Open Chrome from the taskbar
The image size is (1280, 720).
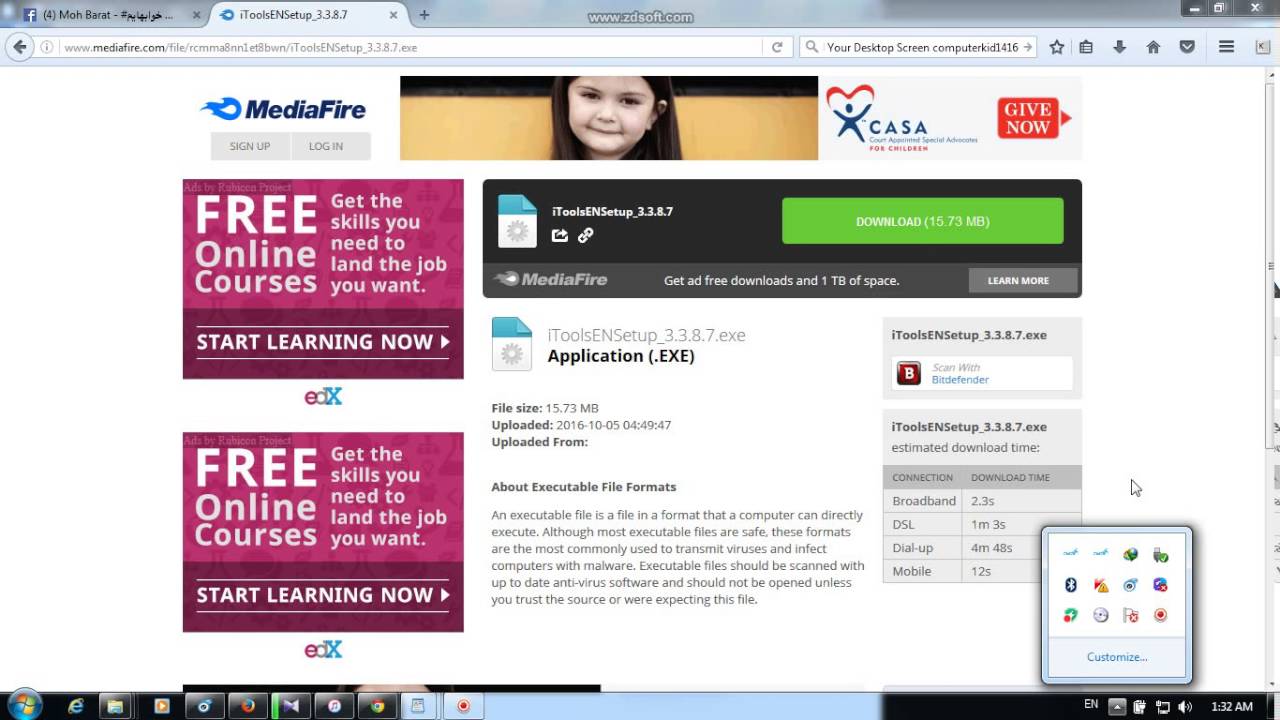pyautogui.click(x=377, y=705)
